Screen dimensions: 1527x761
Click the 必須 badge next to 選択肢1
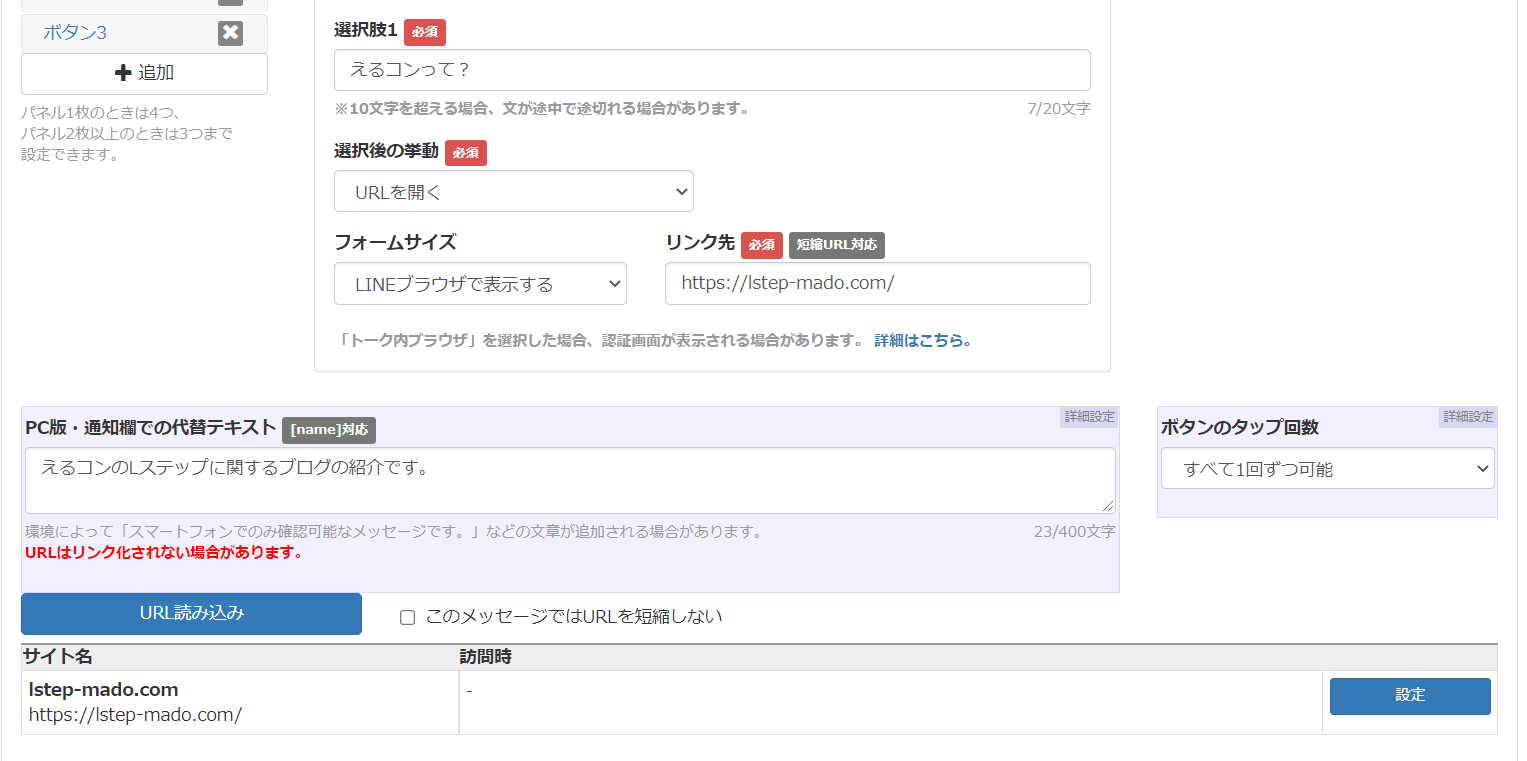[425, 32]
